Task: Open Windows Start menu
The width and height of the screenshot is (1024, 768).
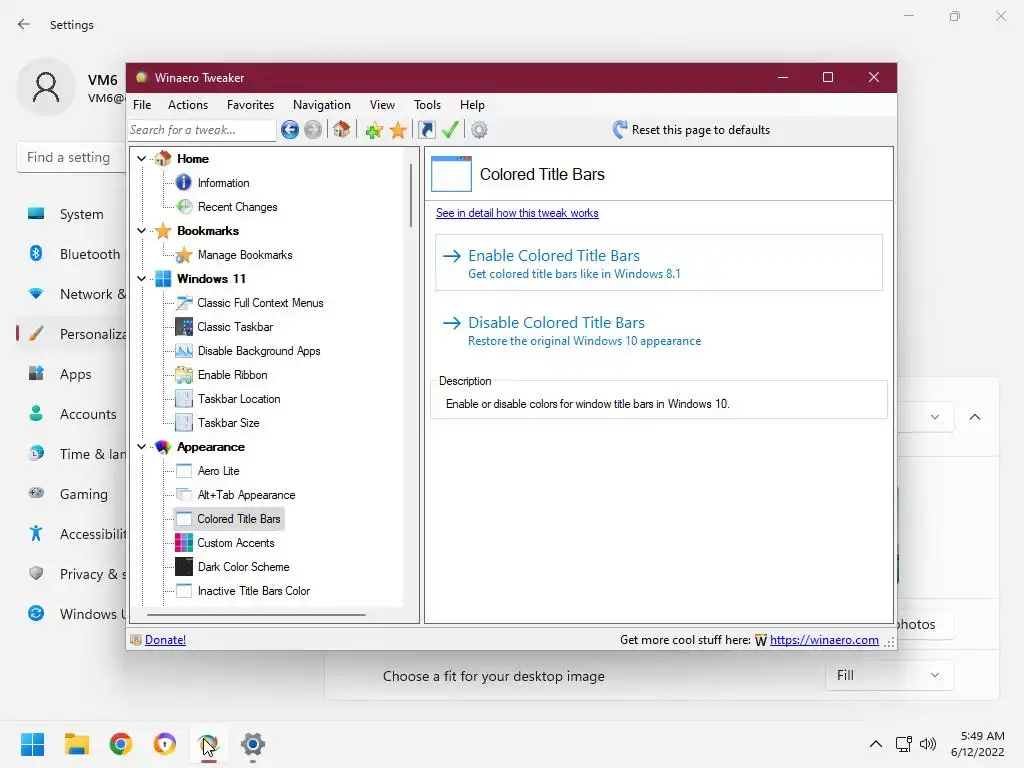Action: click(x=33, y=744)
